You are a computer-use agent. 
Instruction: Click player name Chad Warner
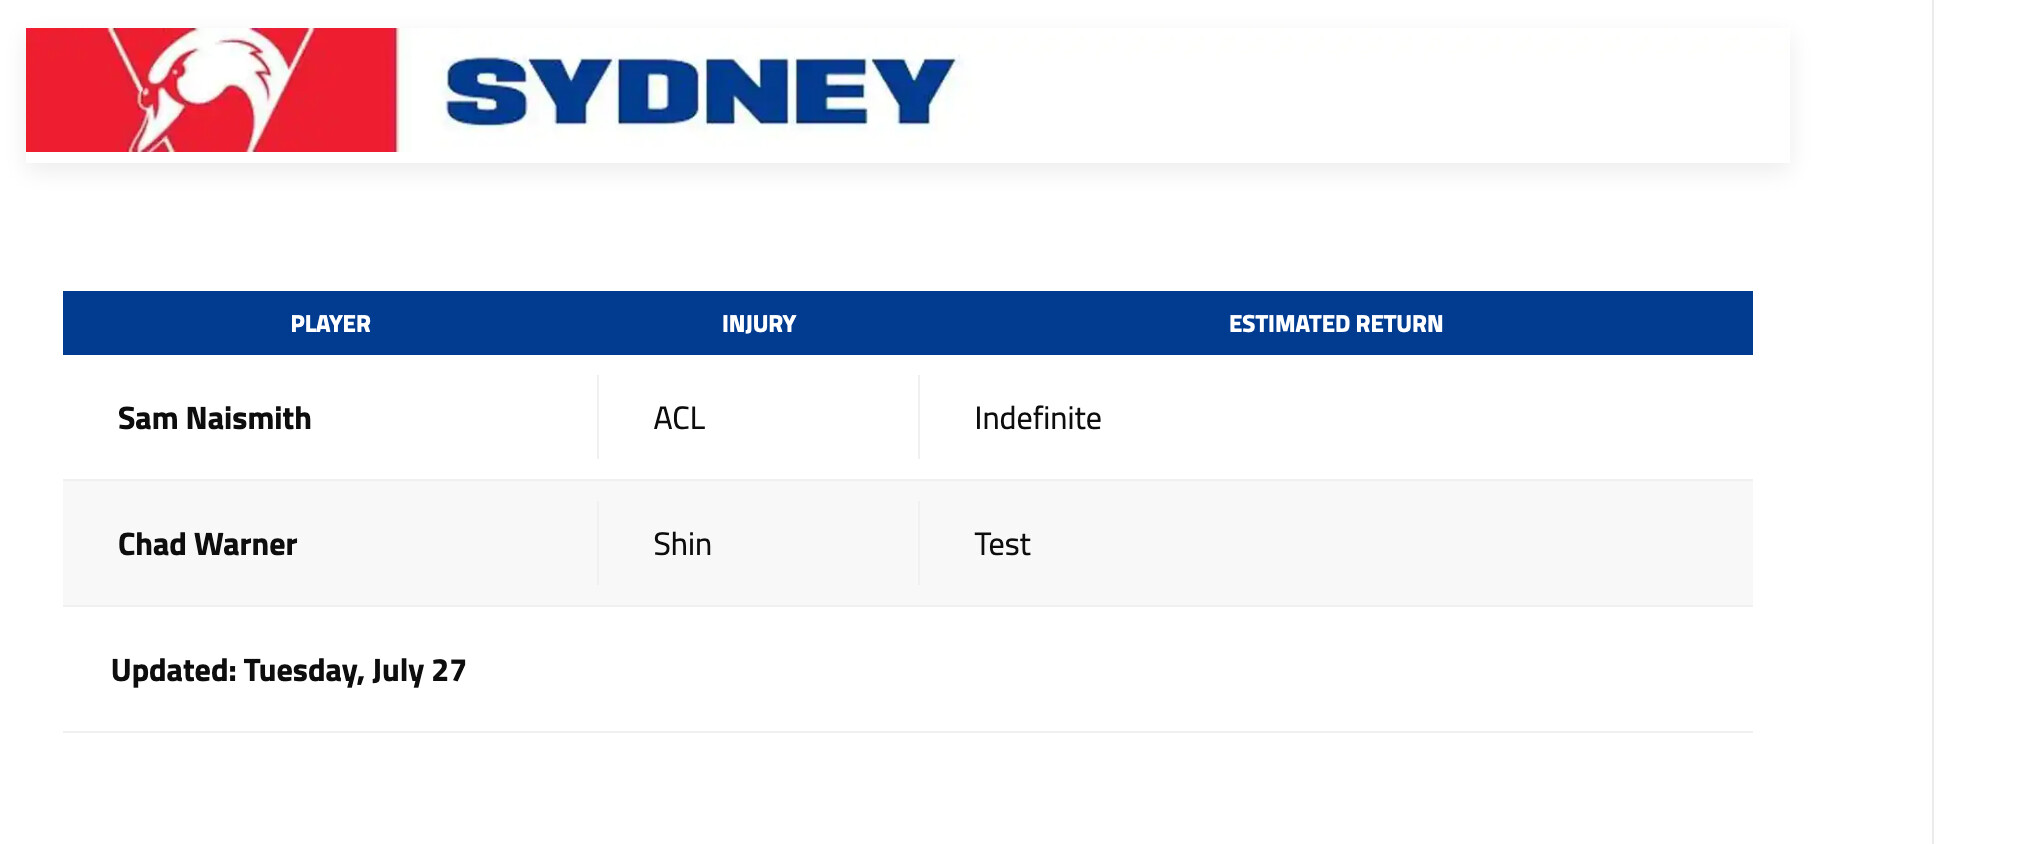(207, 544)
